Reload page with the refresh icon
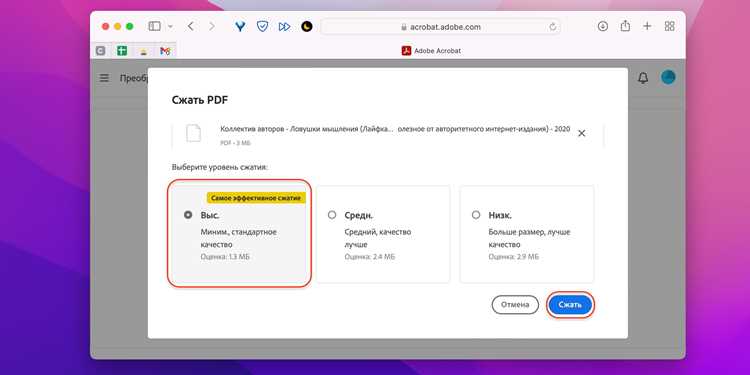This screenshot has width=750, height=375. (553, 27)
